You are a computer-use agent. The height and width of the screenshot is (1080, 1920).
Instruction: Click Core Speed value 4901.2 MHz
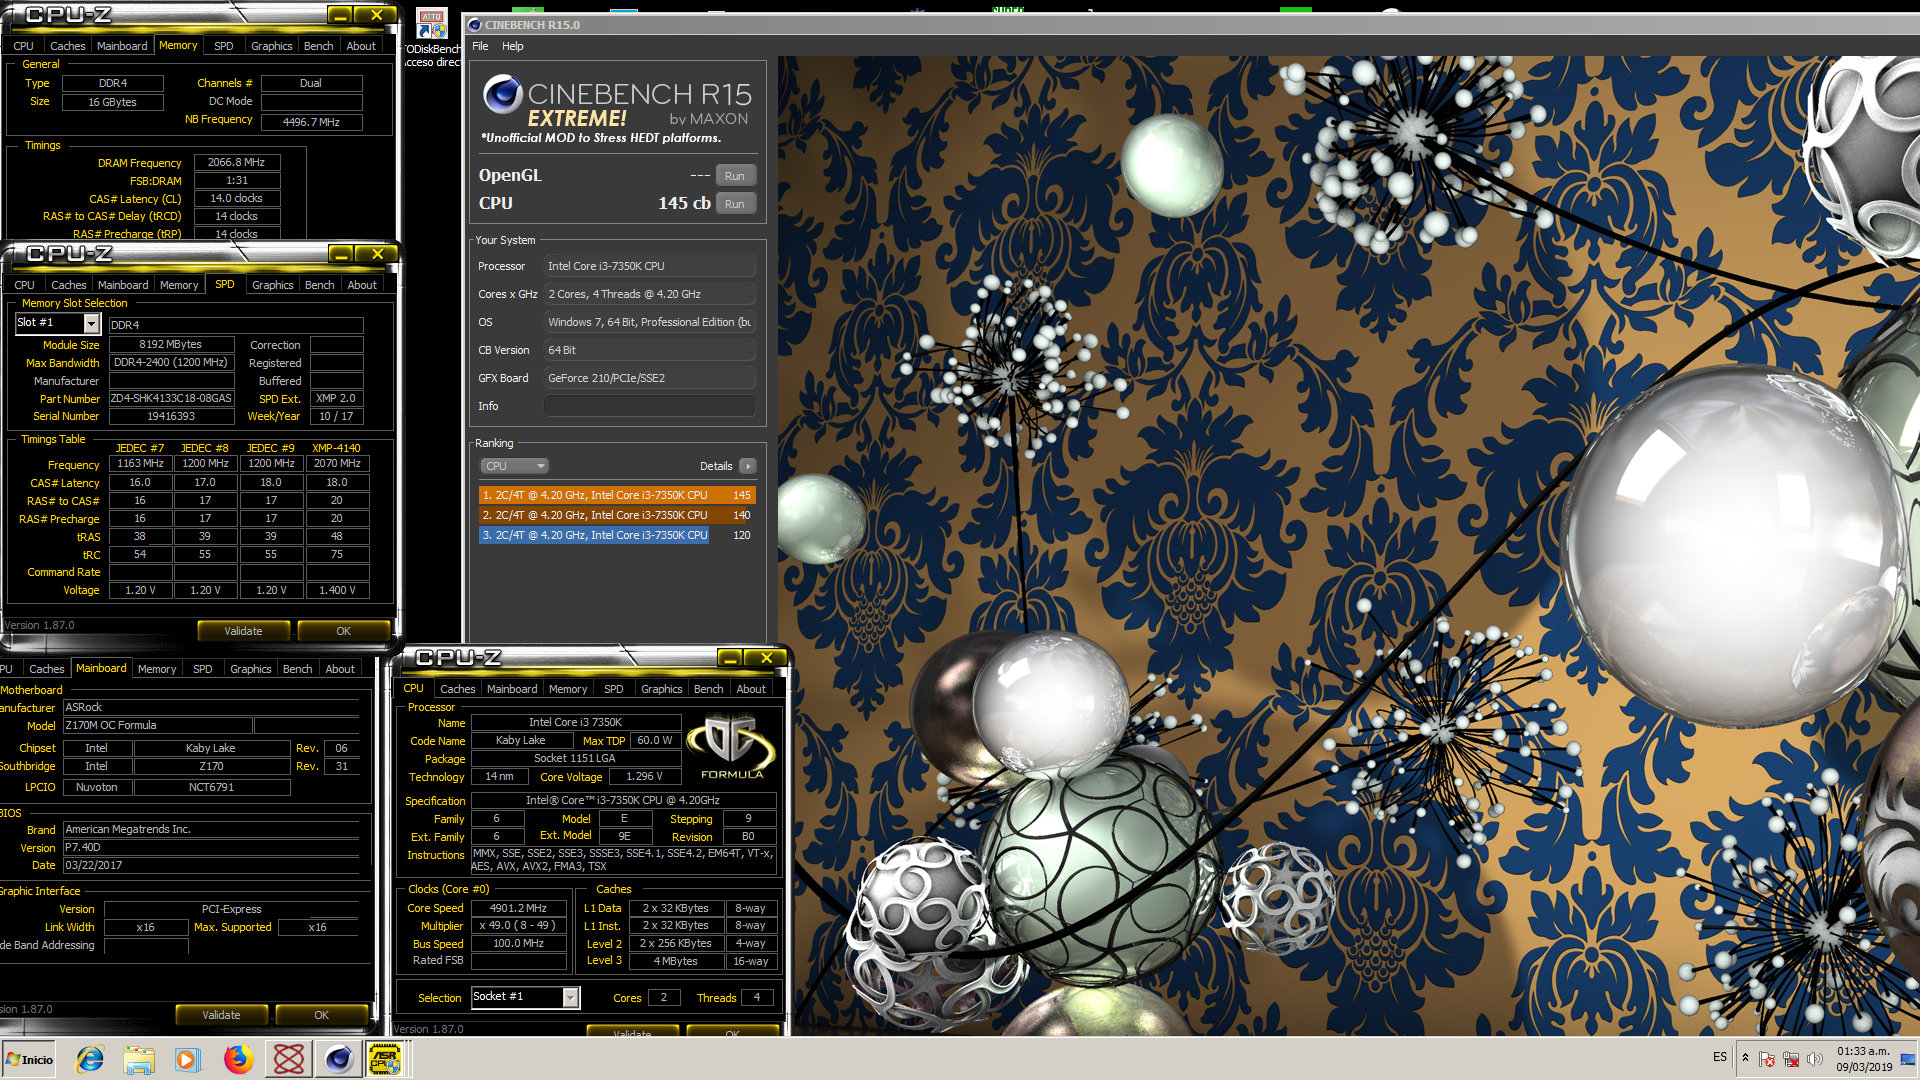point(518,908)
